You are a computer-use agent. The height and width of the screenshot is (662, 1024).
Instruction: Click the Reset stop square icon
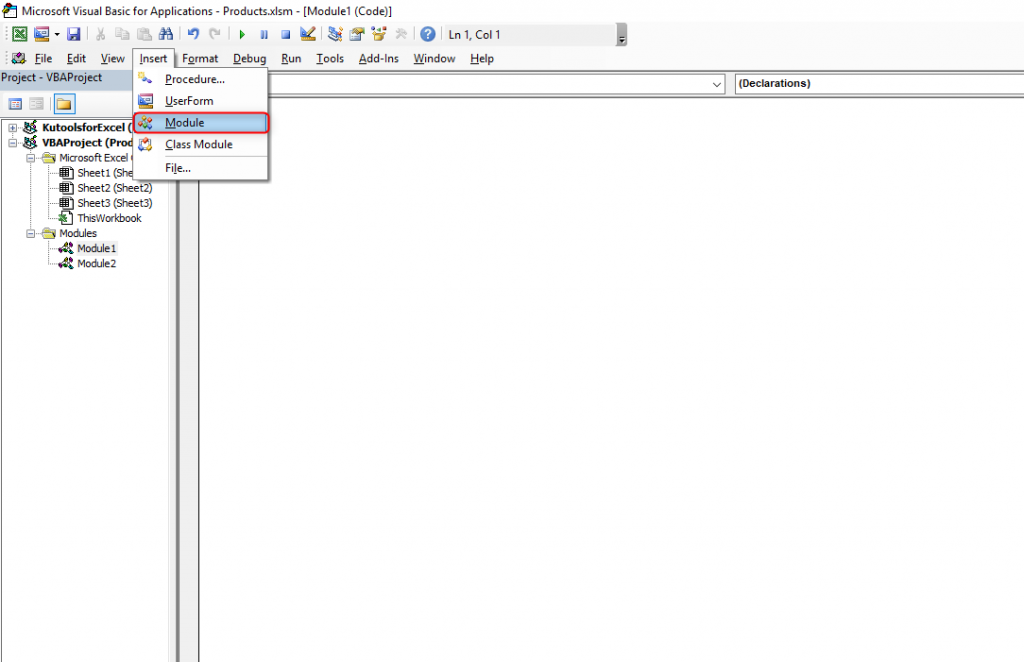pyautogui.click(x=285, y=34)
